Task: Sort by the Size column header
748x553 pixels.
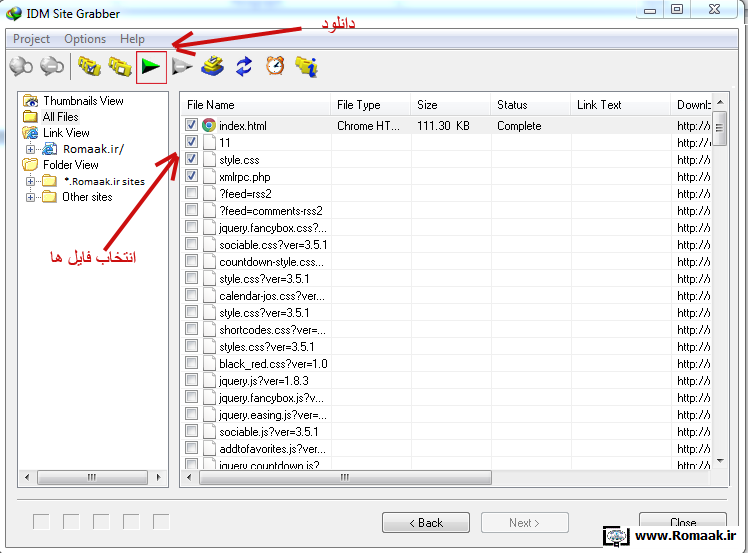Action: point(450,104)
